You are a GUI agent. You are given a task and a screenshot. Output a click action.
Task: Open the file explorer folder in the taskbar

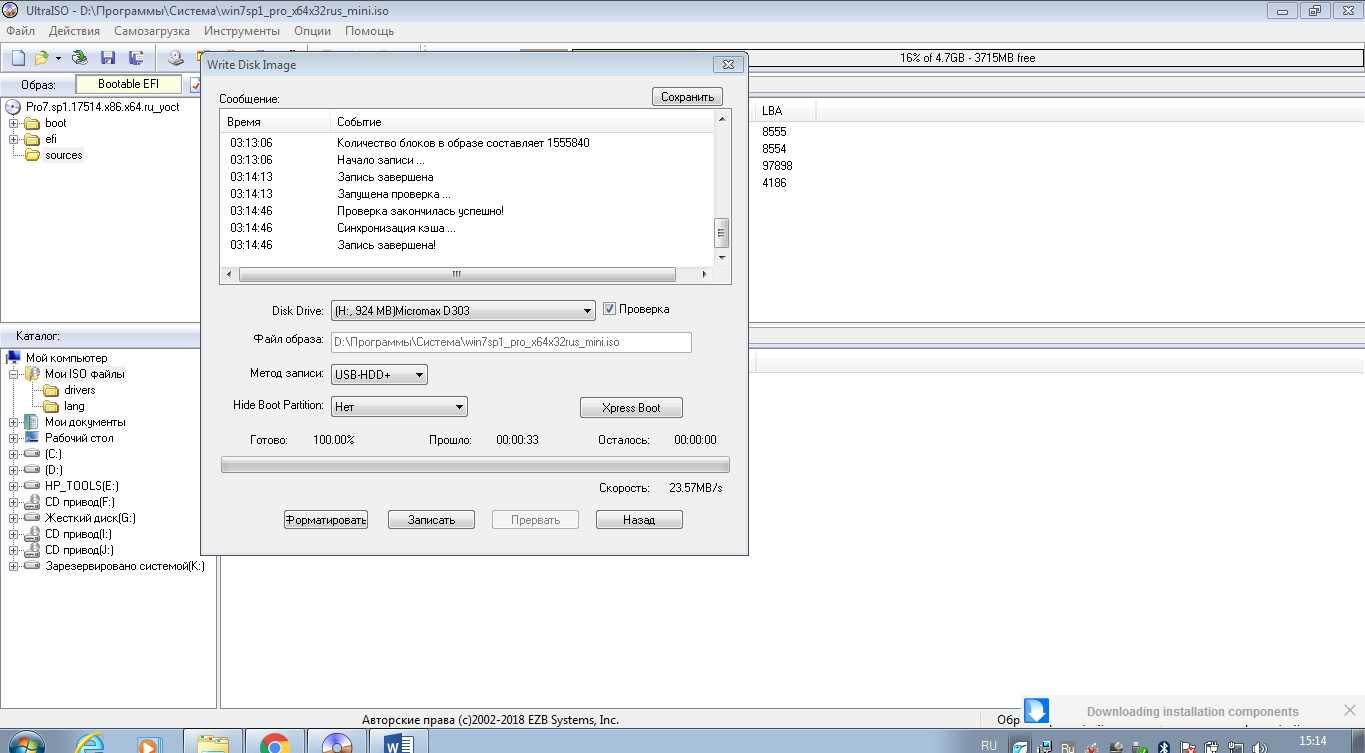(x=212, y=742)
